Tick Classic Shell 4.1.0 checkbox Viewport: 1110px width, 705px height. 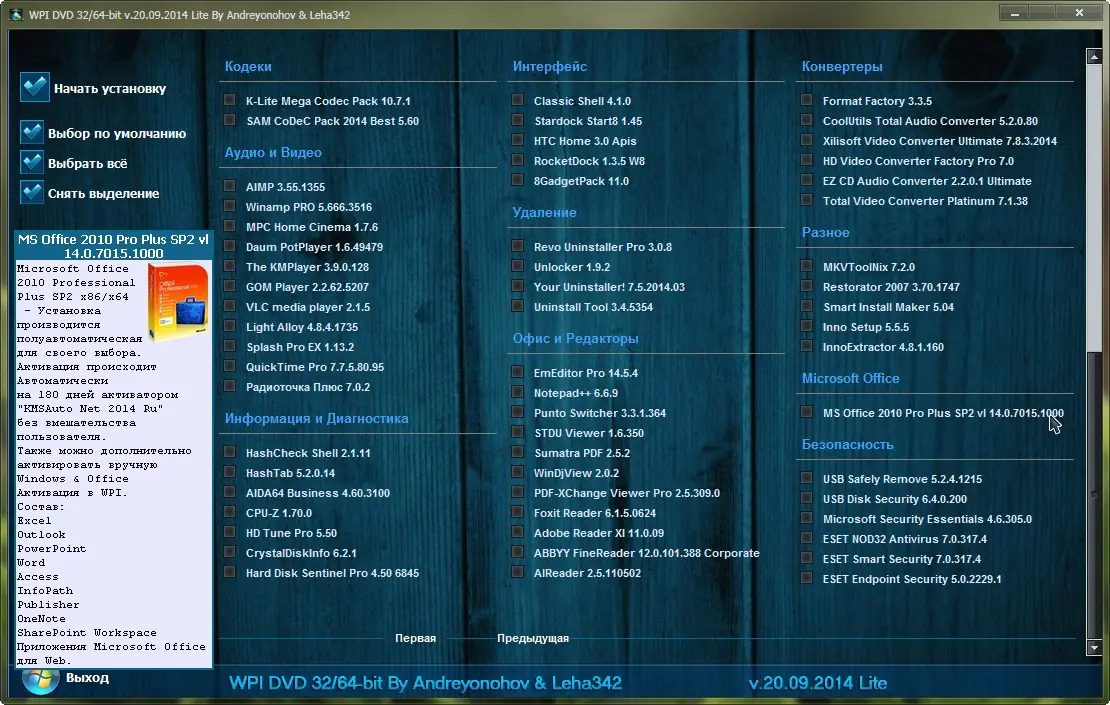point(517,100)
